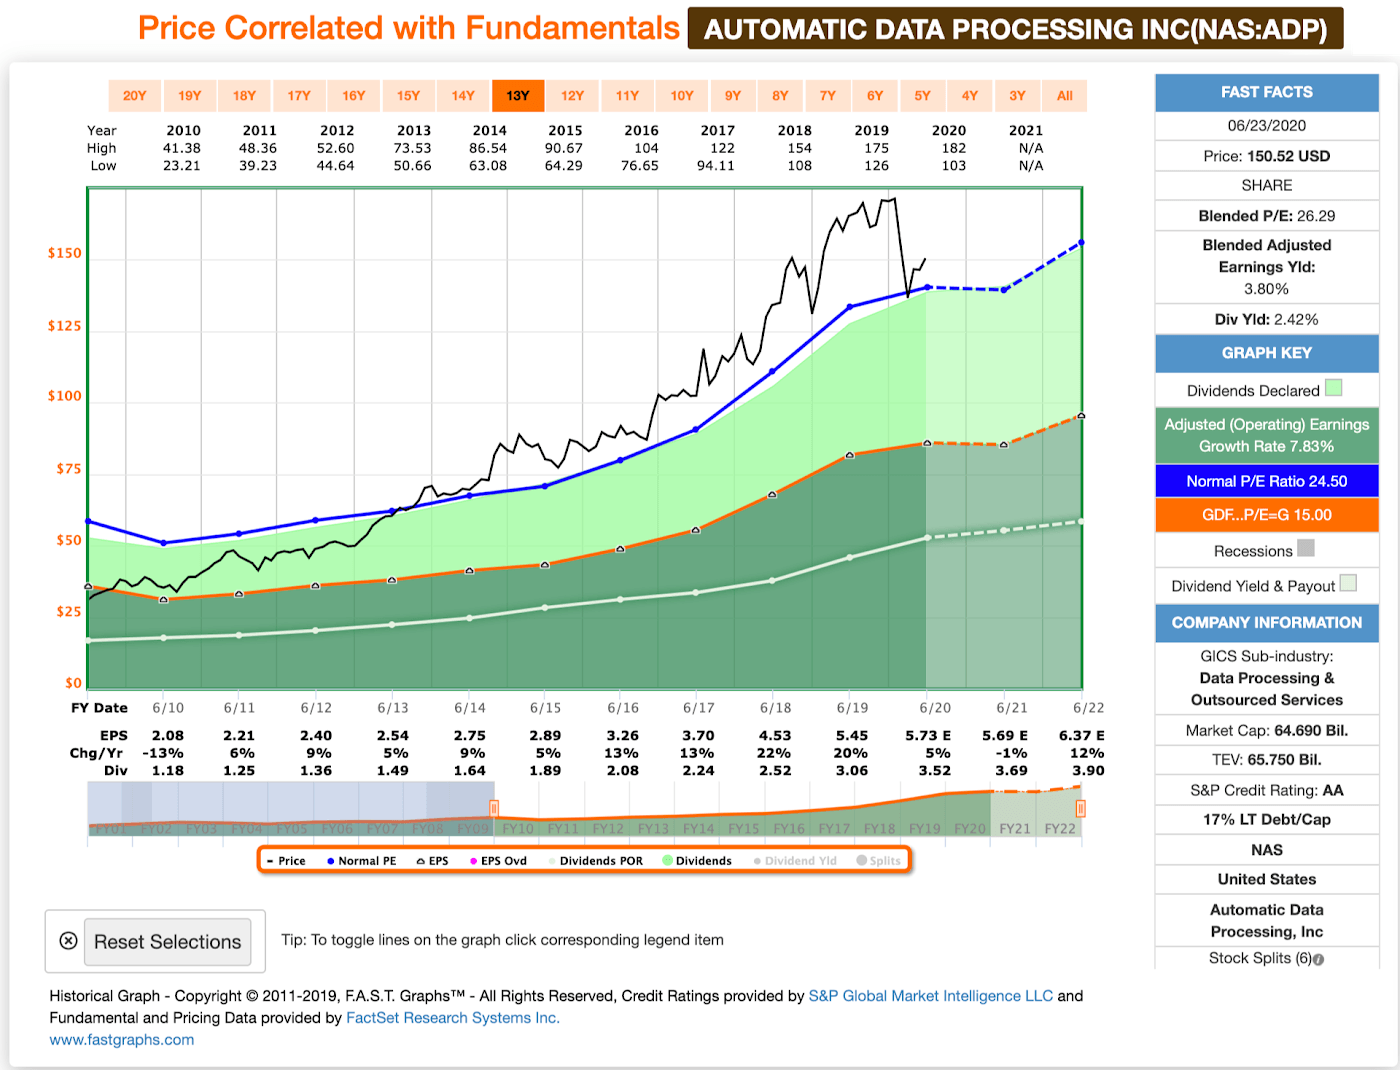Click Adjusted Operating Earnings Growth Rate bar
Viewport: 1400px width, 1070px height.
[1267, 435]
